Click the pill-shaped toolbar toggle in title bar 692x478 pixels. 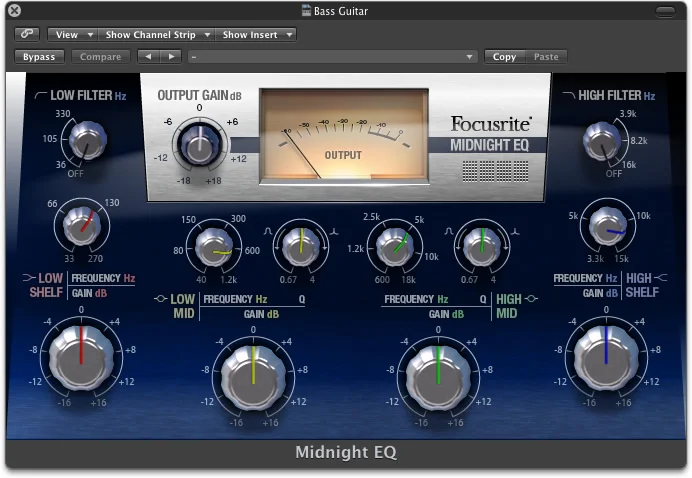(x=665, y=11)
